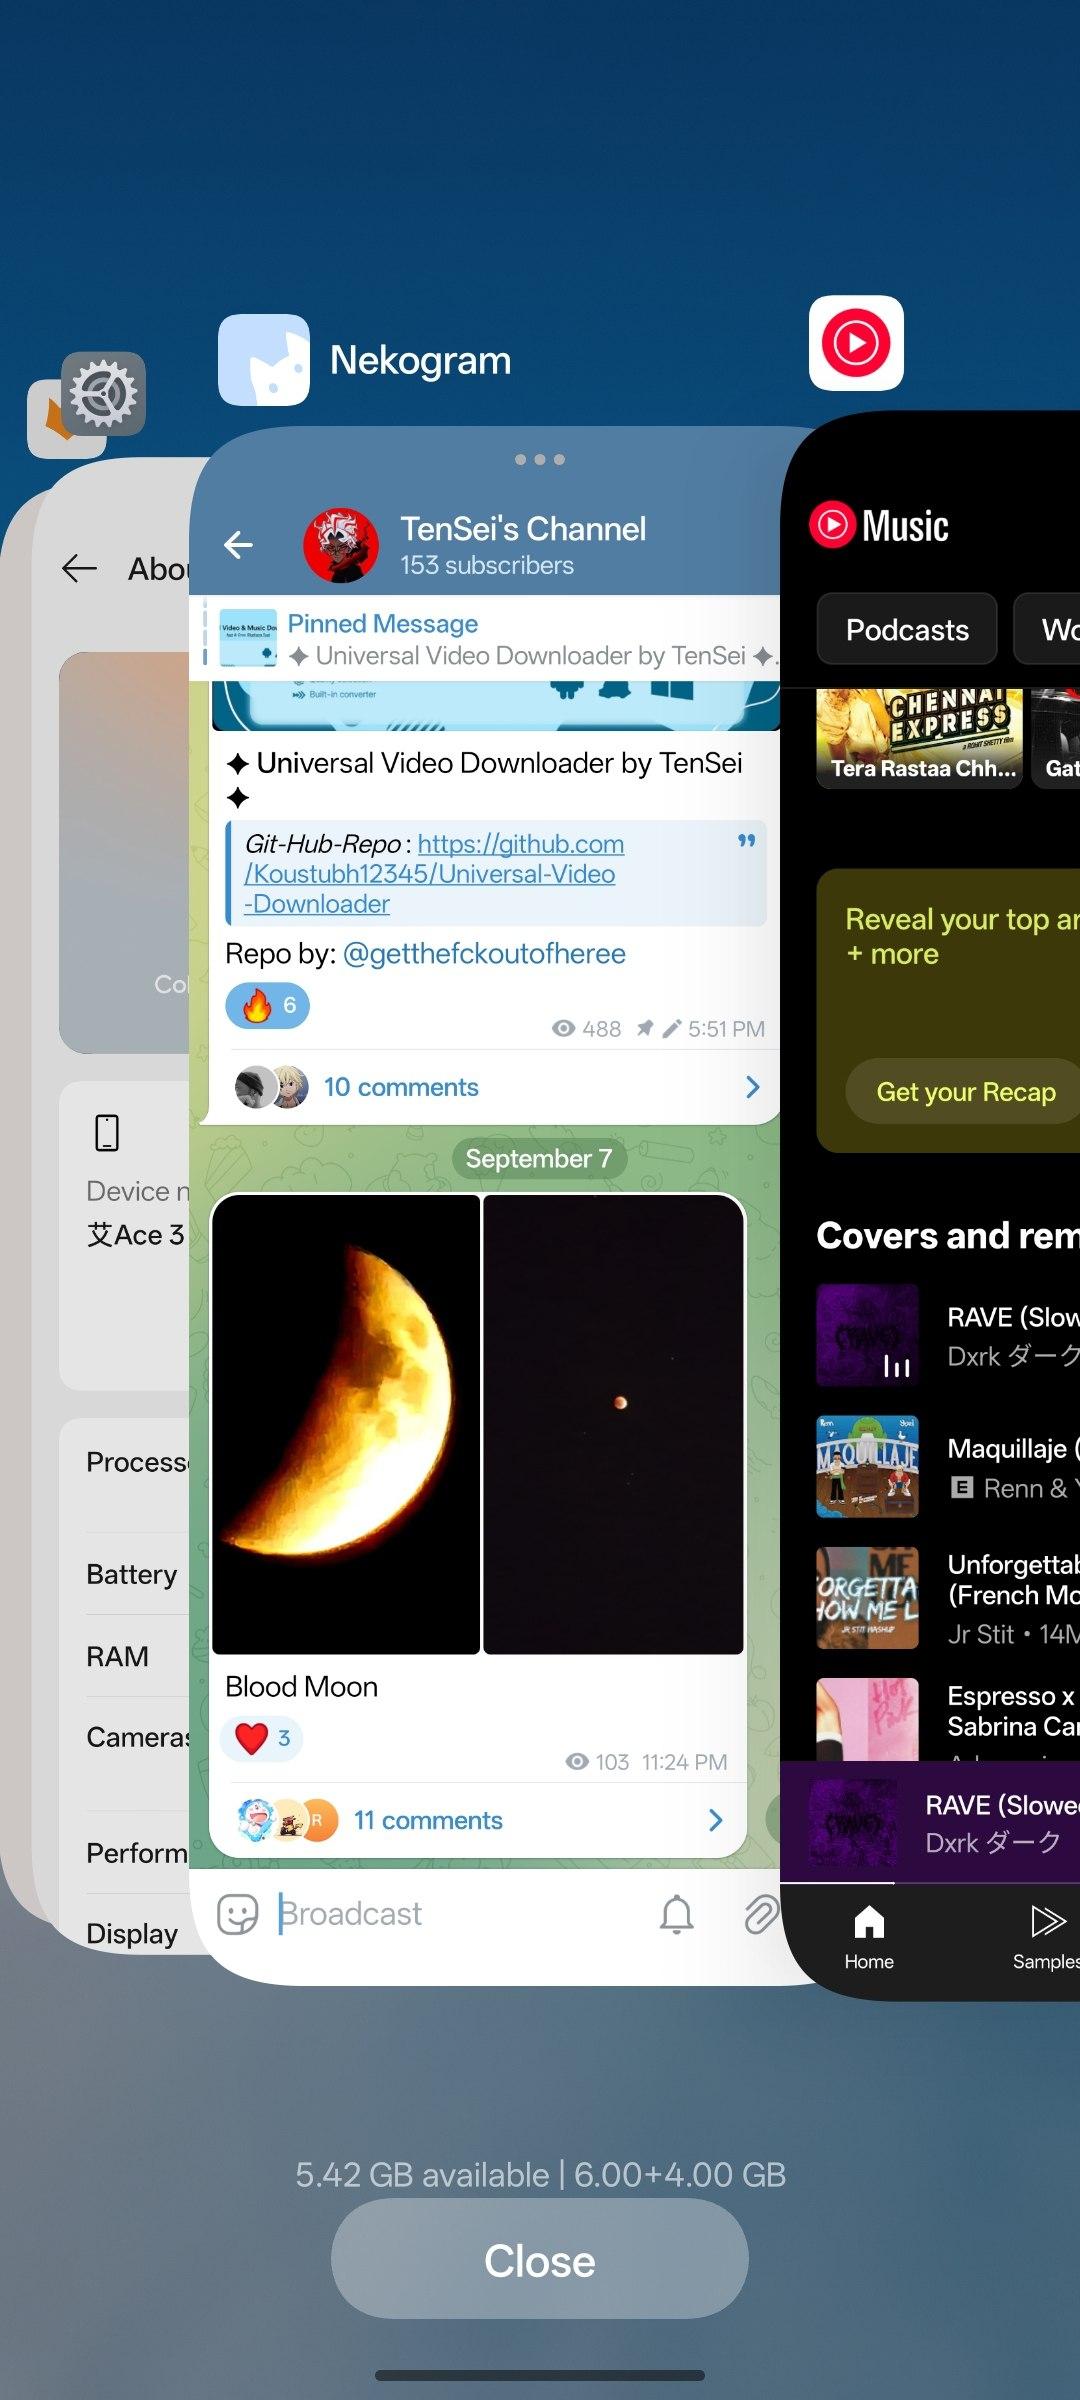Tap the September 7 date chip
1080x2400 pixels.
539,1158
